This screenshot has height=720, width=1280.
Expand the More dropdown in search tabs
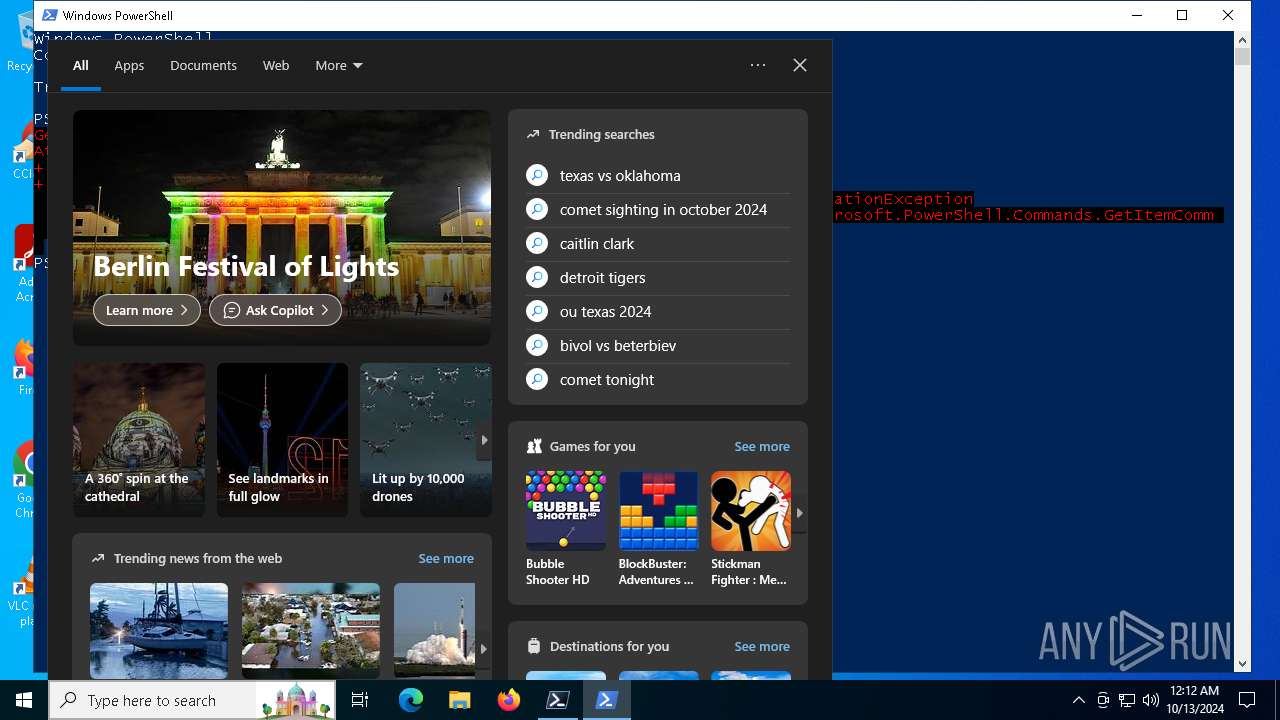click(x=338, y=65)
